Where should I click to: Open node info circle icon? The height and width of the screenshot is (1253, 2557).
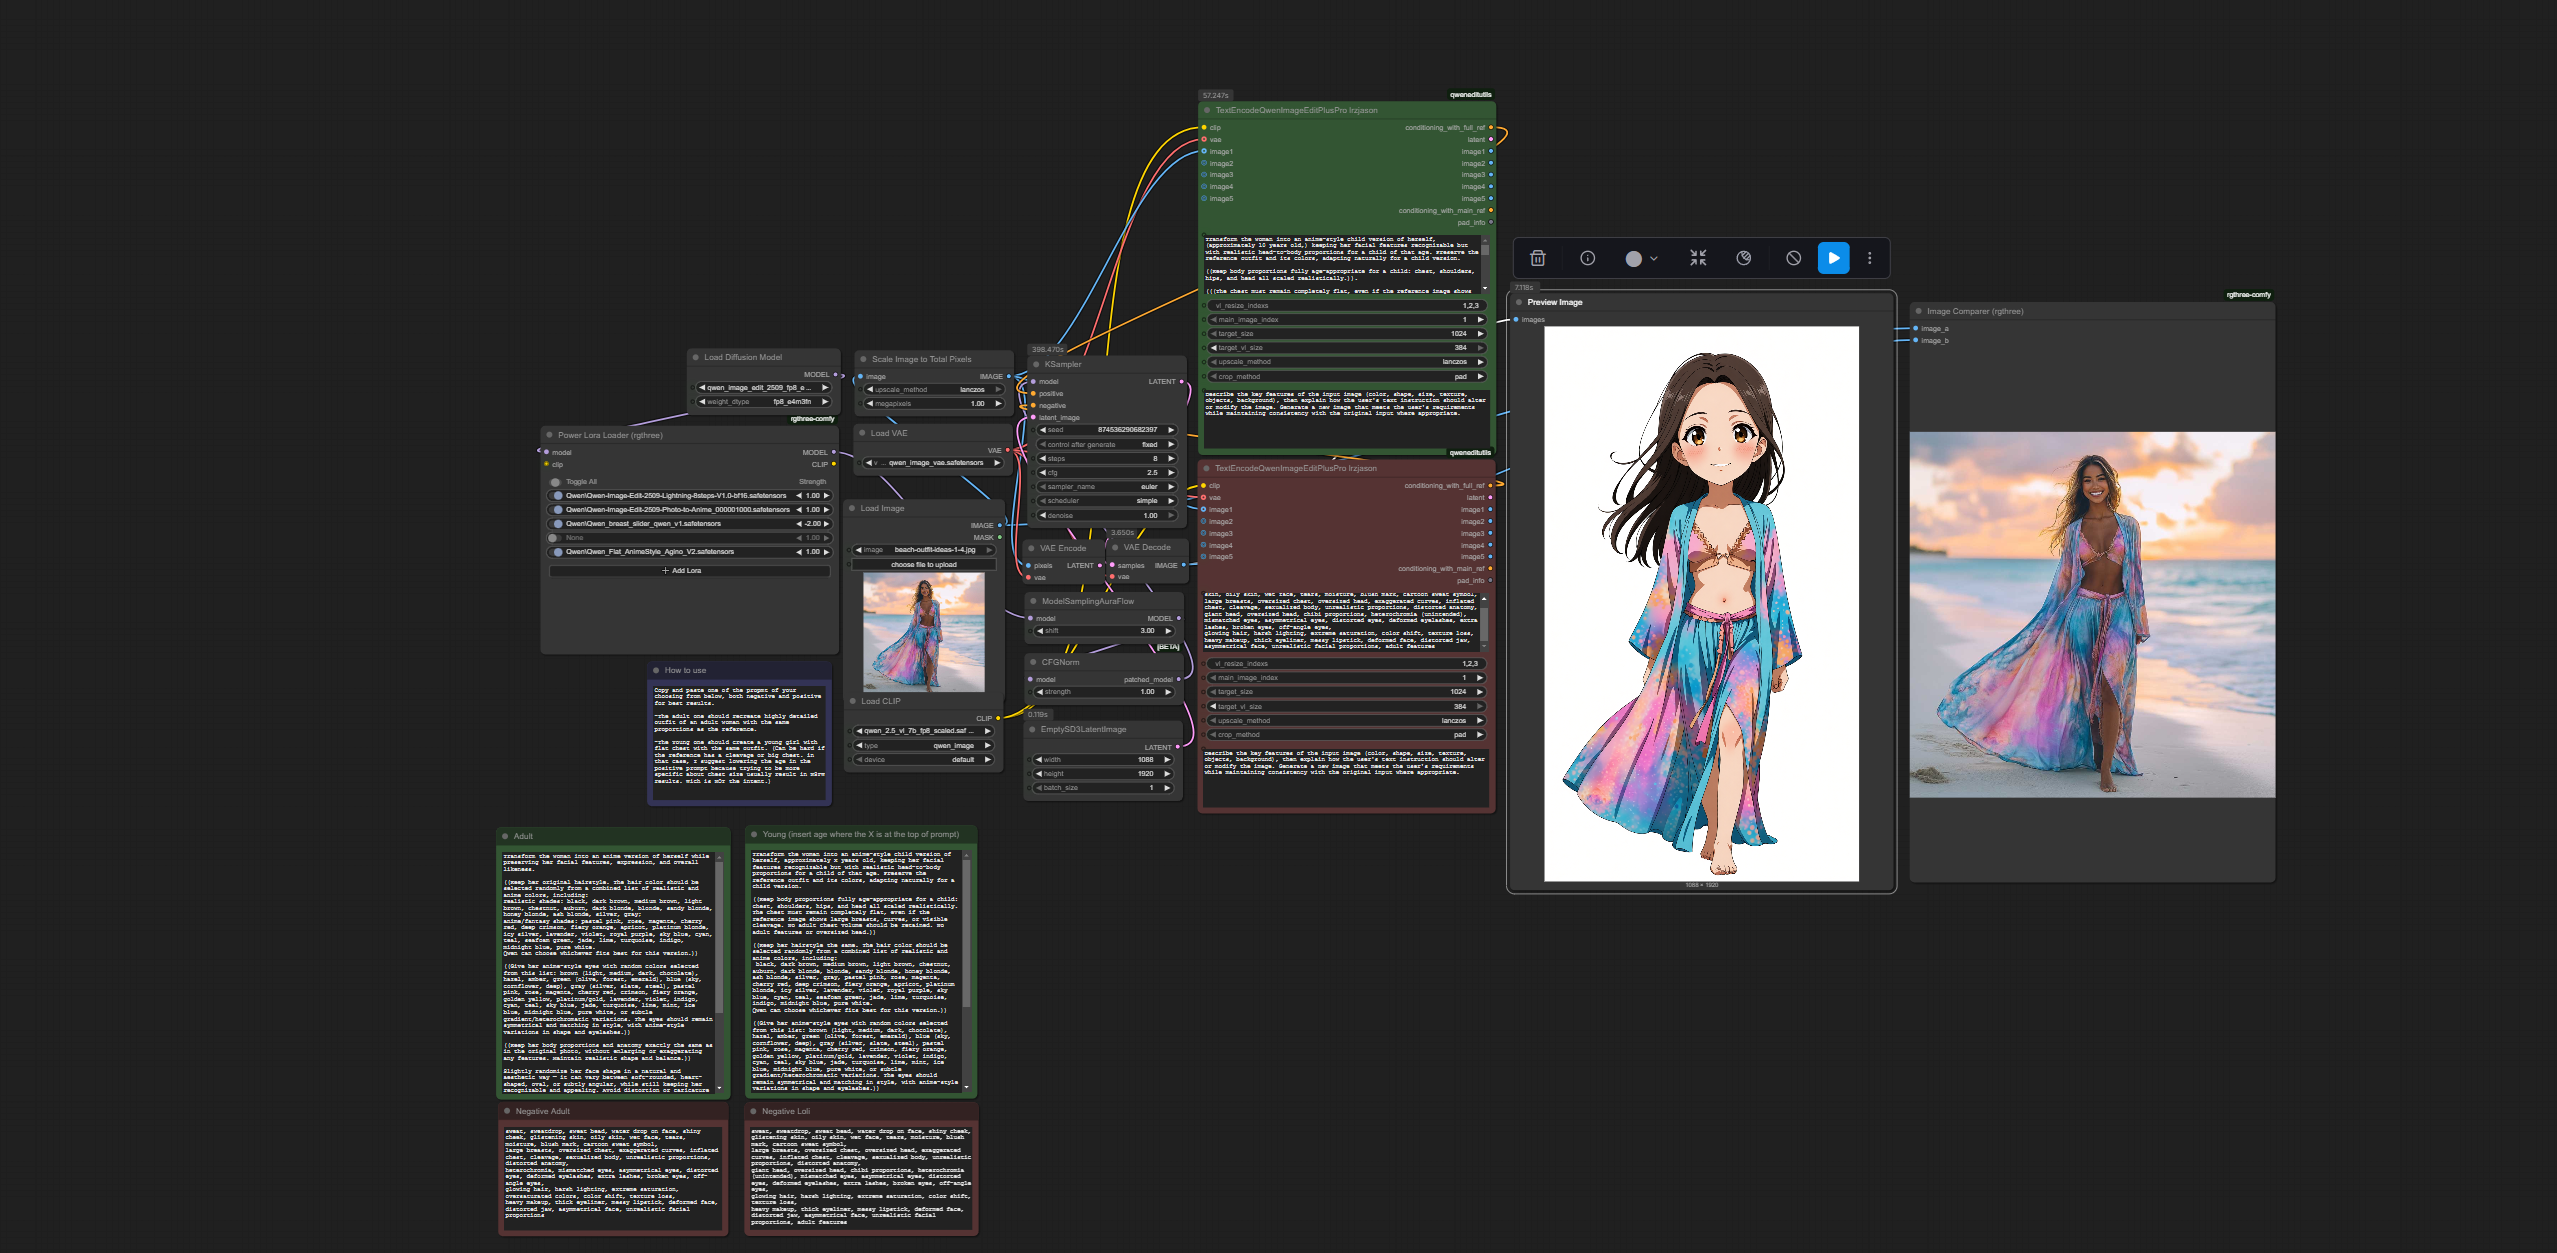point(1587,258)
